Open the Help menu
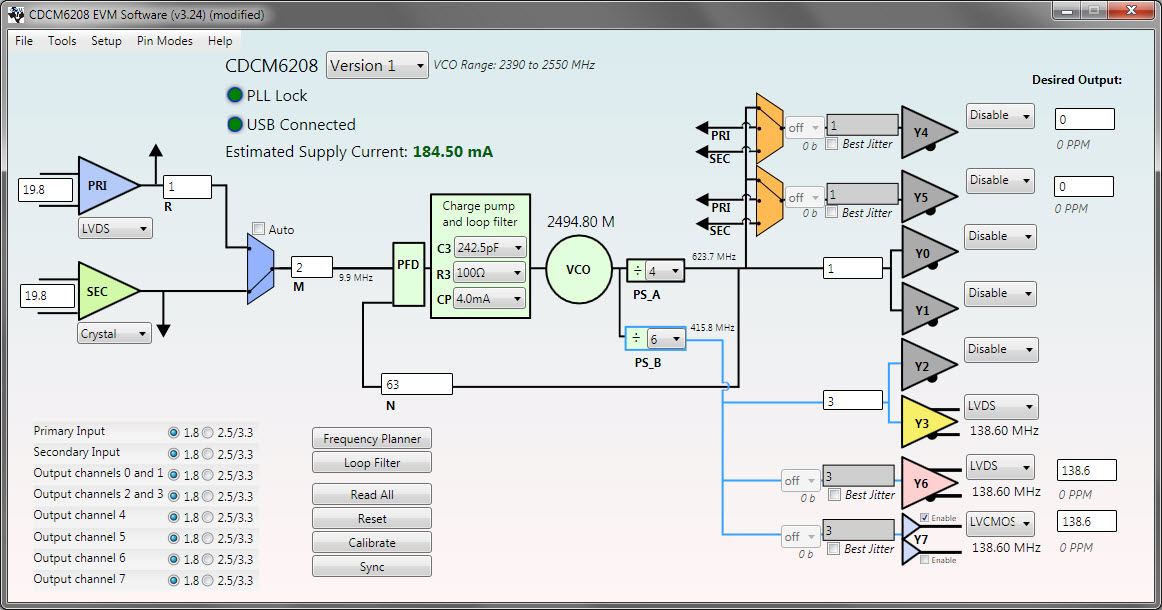The width and height of the screenshot is (1162, 610). click(x=220, y=41)
